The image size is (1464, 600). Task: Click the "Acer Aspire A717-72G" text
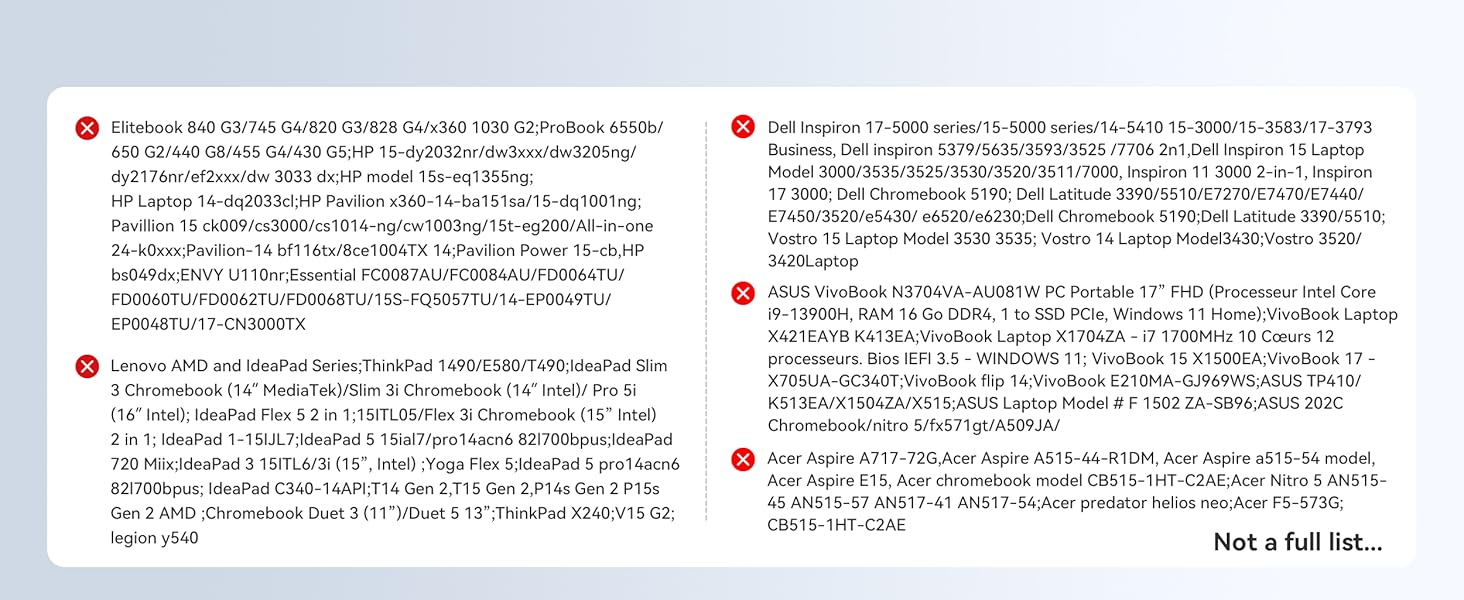(x=852, y=459)
